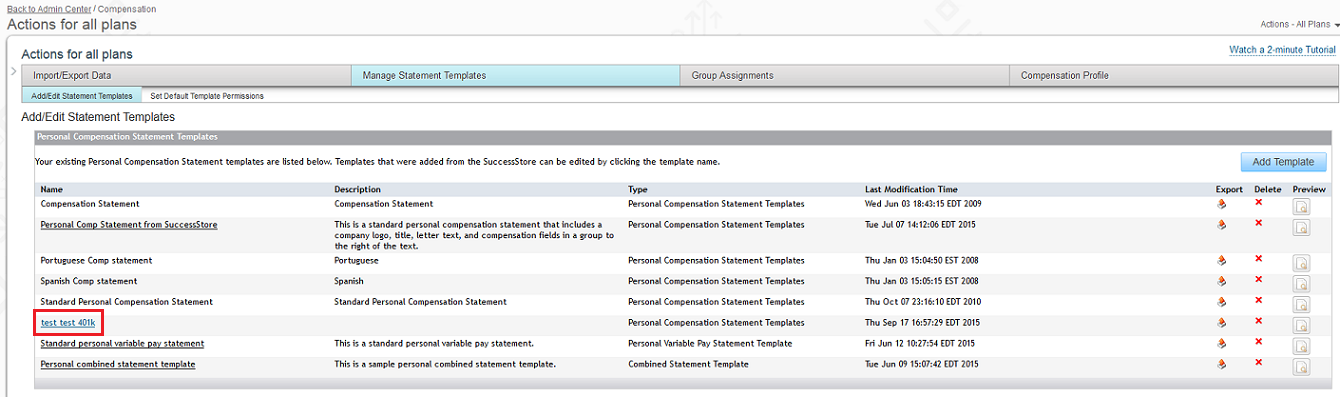
Task: Click the Description column header
Action: 358,189
